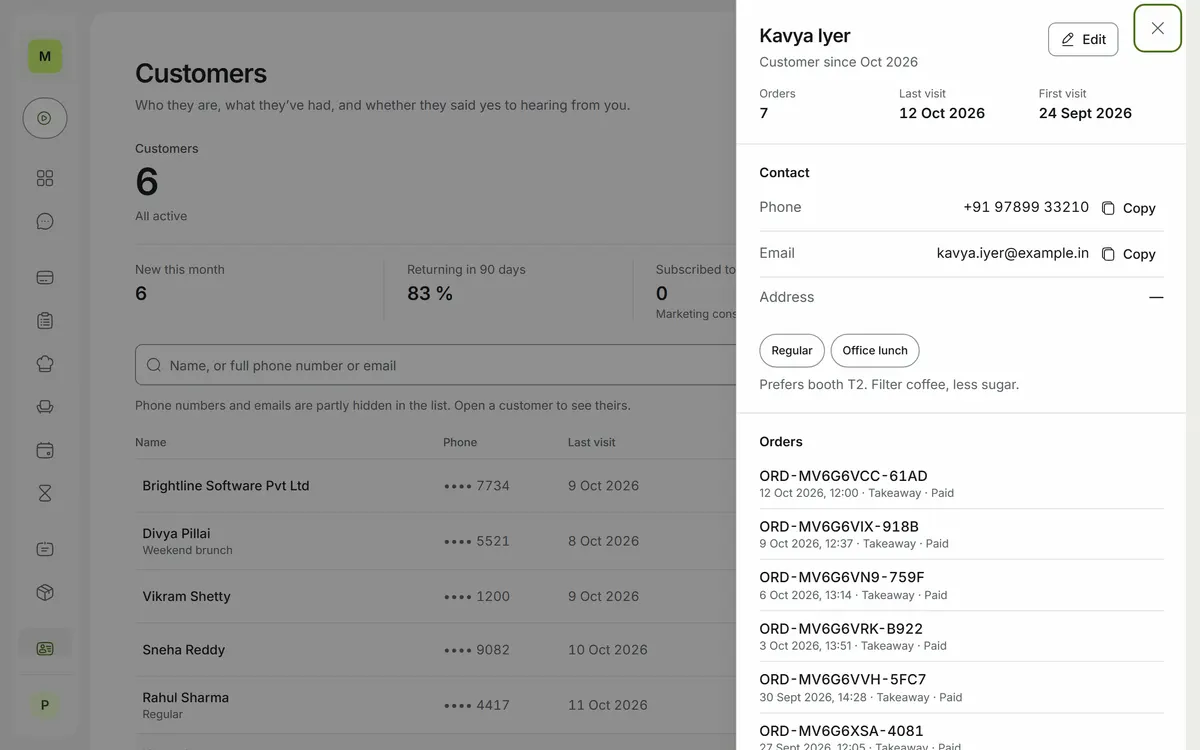Click the masked phone •••• 9082
1200x750 pixels.
point(477,650)
